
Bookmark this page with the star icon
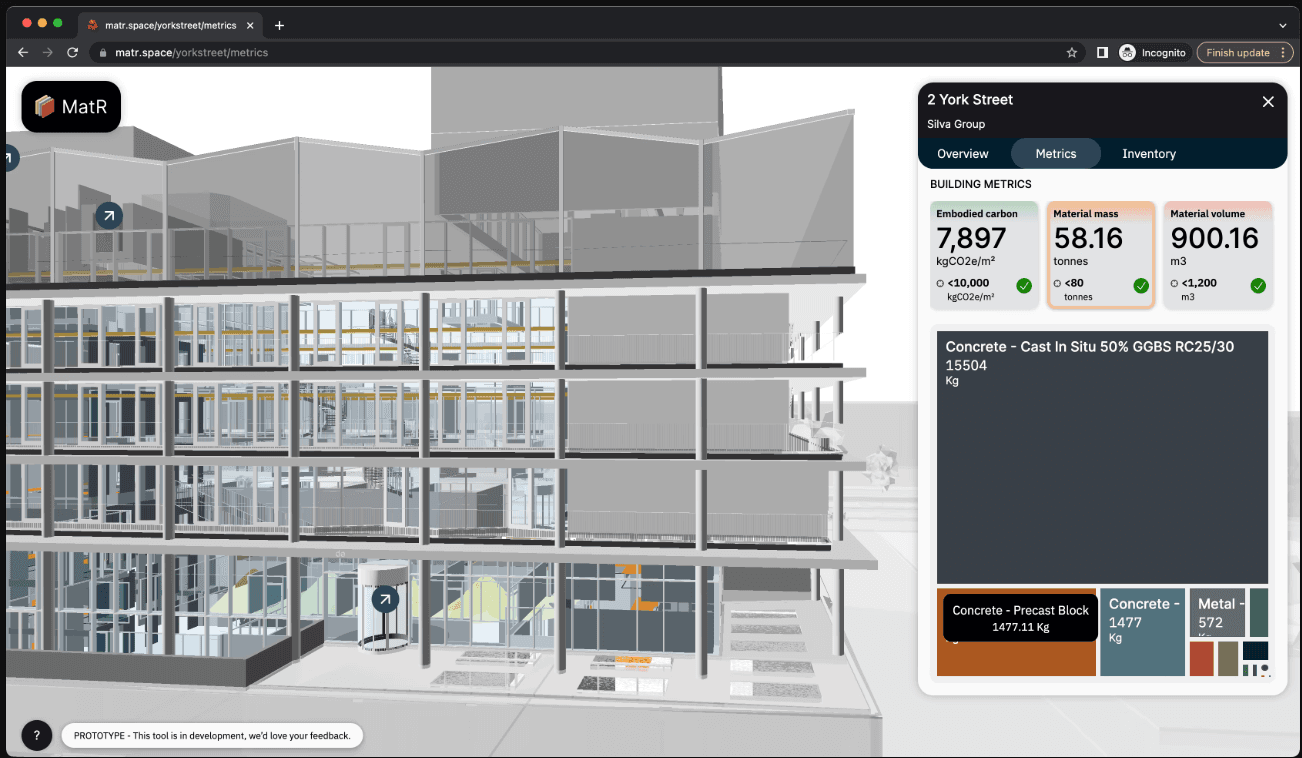1072,52
